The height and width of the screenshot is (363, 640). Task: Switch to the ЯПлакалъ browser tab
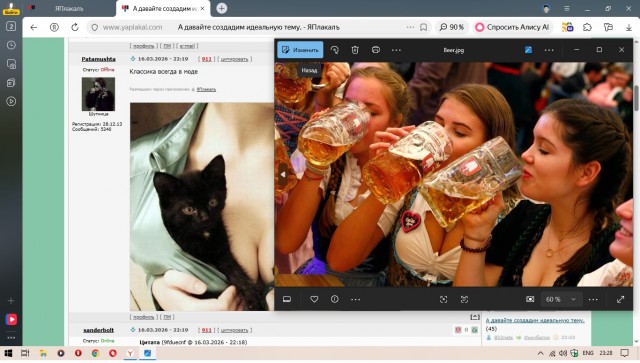(69, 8)
